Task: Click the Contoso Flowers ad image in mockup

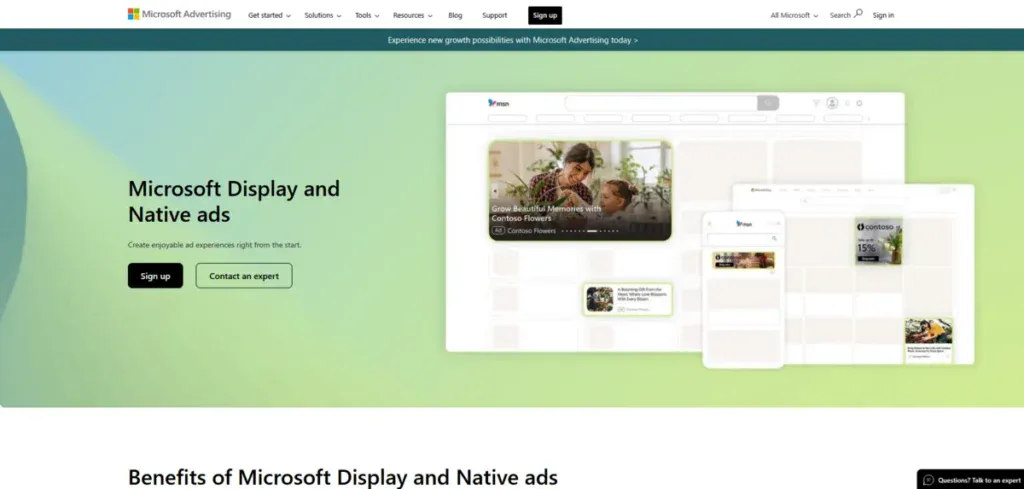Action: (580, 190)
